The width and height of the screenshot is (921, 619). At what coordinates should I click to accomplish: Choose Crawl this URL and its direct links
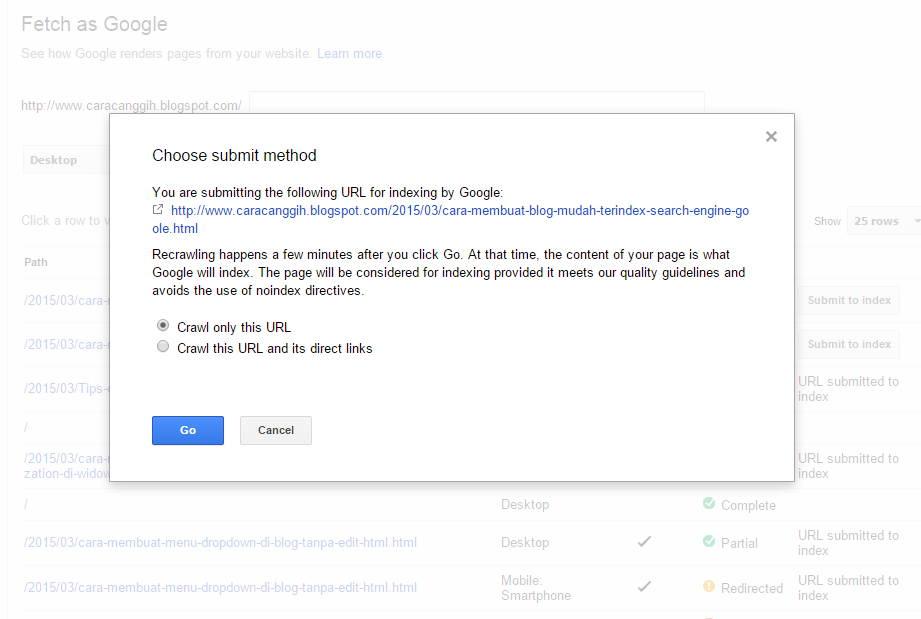(161, 346)
